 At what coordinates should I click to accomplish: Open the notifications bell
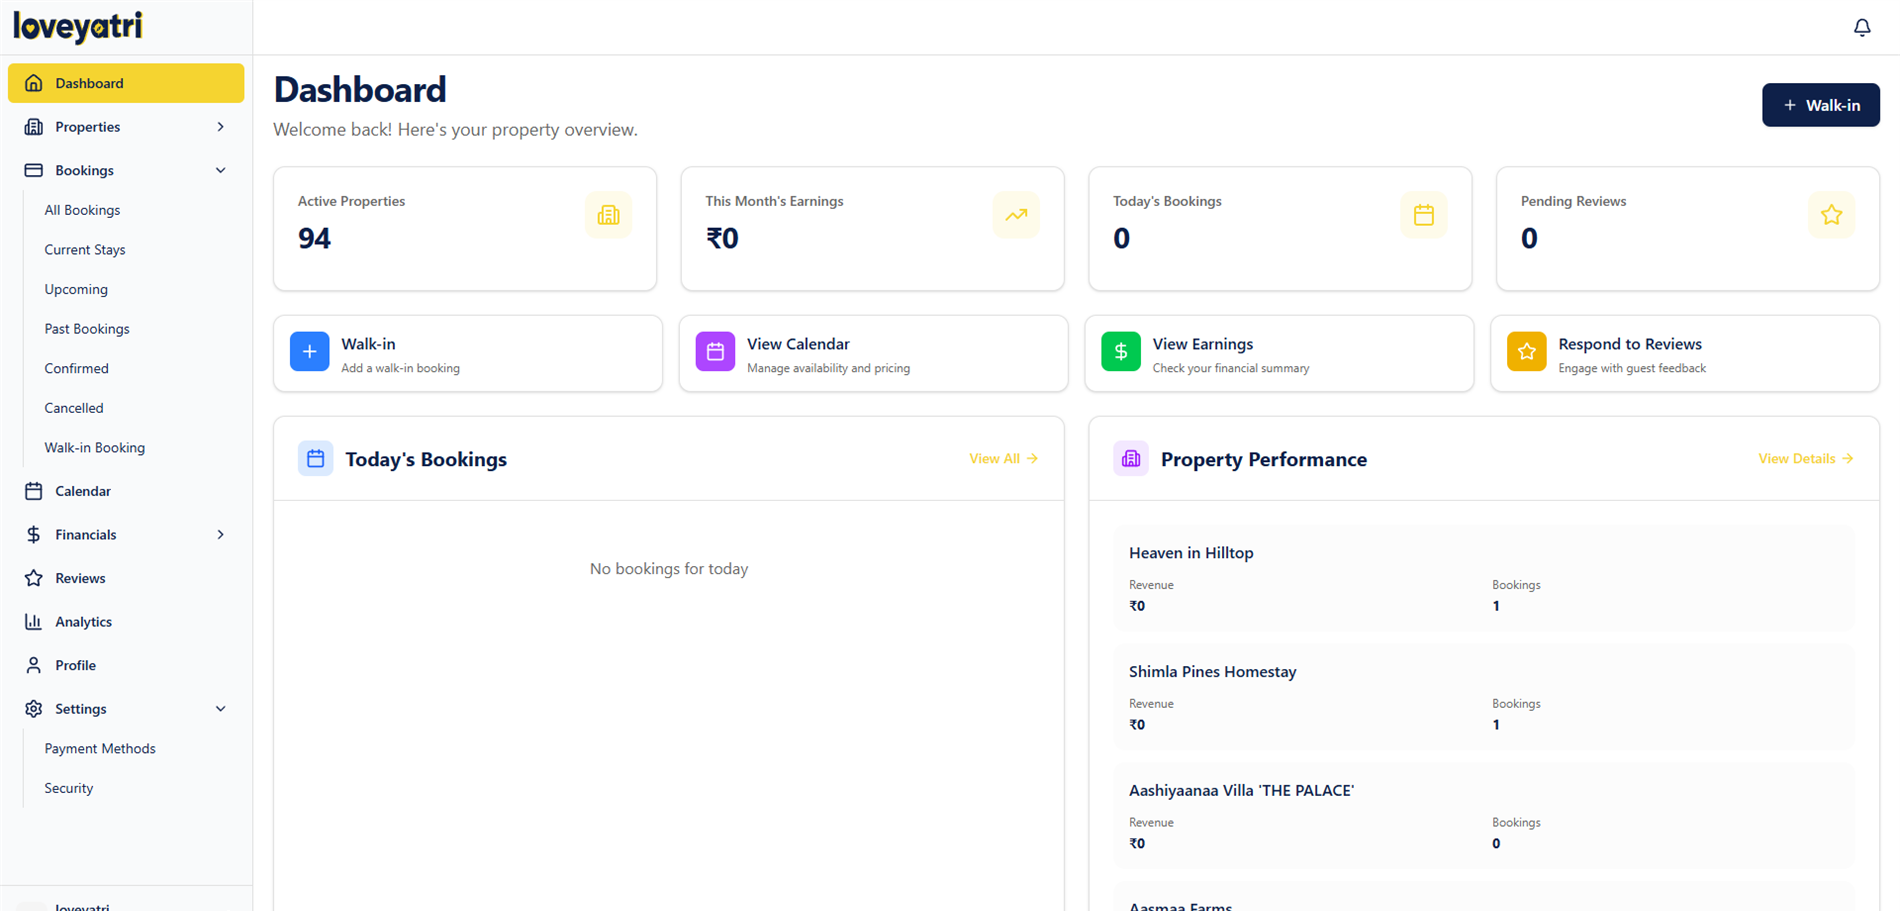(1861, 28)
